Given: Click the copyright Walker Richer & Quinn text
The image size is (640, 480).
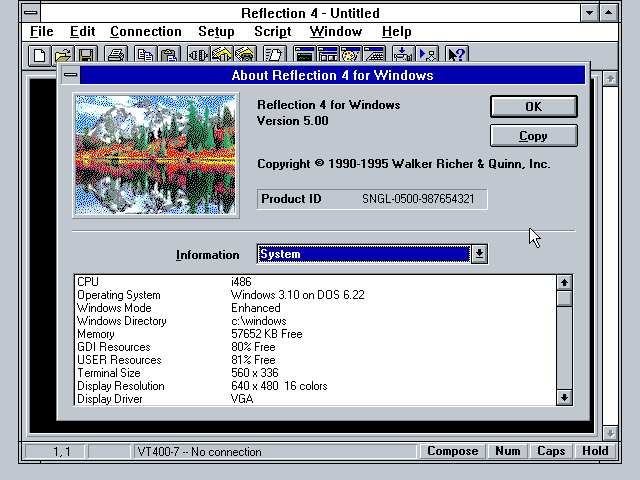Looking at the screenshot, I should [x=403, y=164].
